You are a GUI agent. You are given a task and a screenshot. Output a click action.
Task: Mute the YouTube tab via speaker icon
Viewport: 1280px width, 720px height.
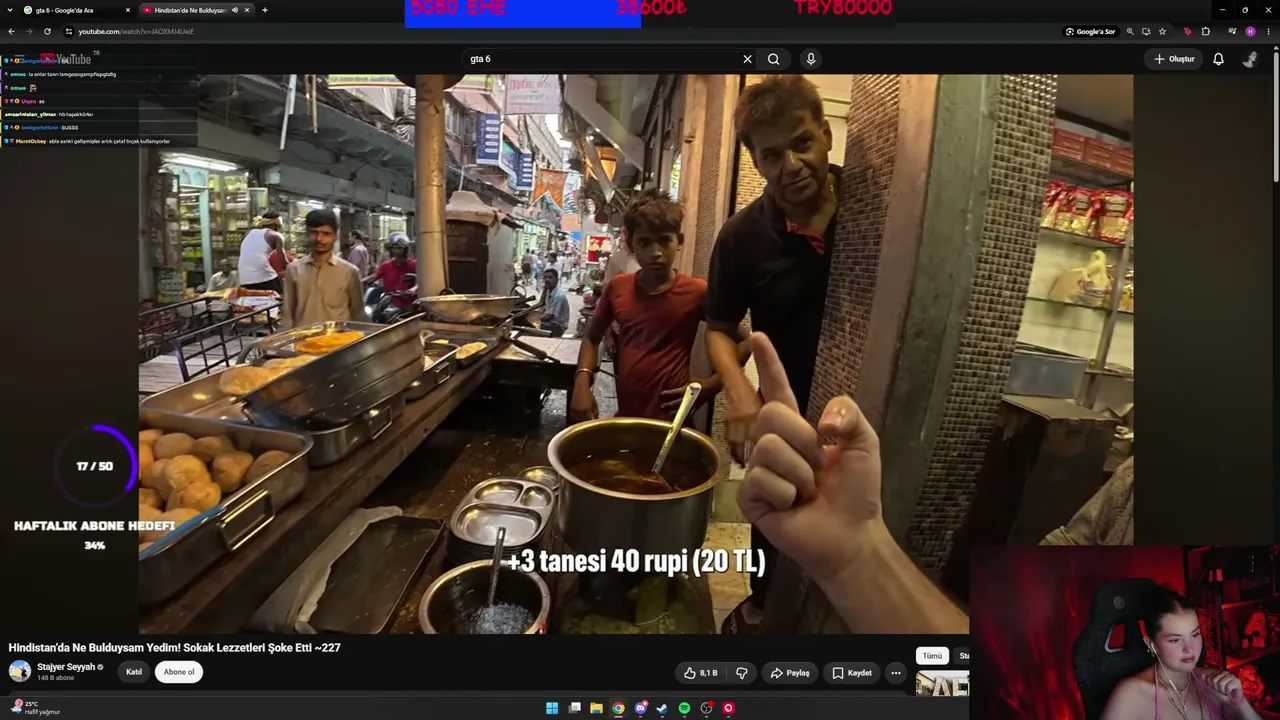(235, 10)
